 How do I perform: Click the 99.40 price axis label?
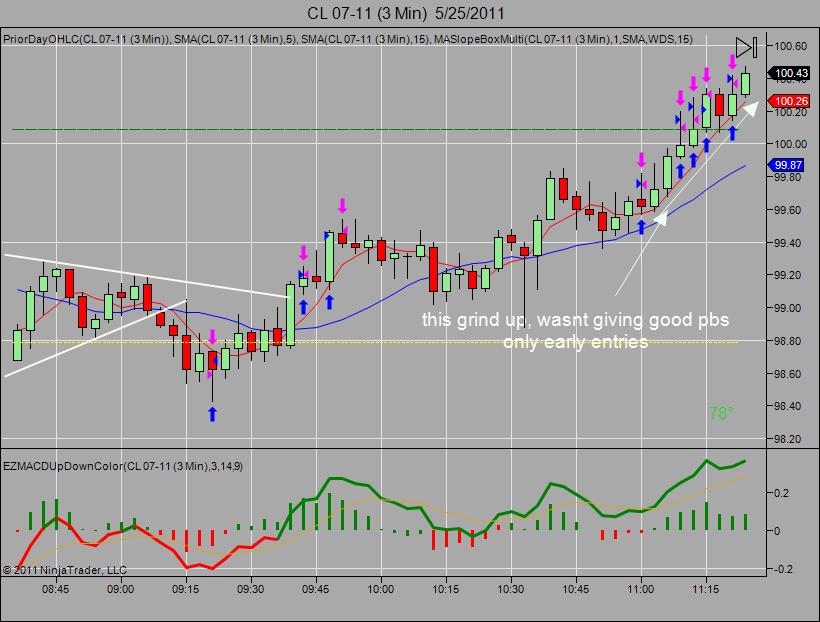(x=788, y=243)
